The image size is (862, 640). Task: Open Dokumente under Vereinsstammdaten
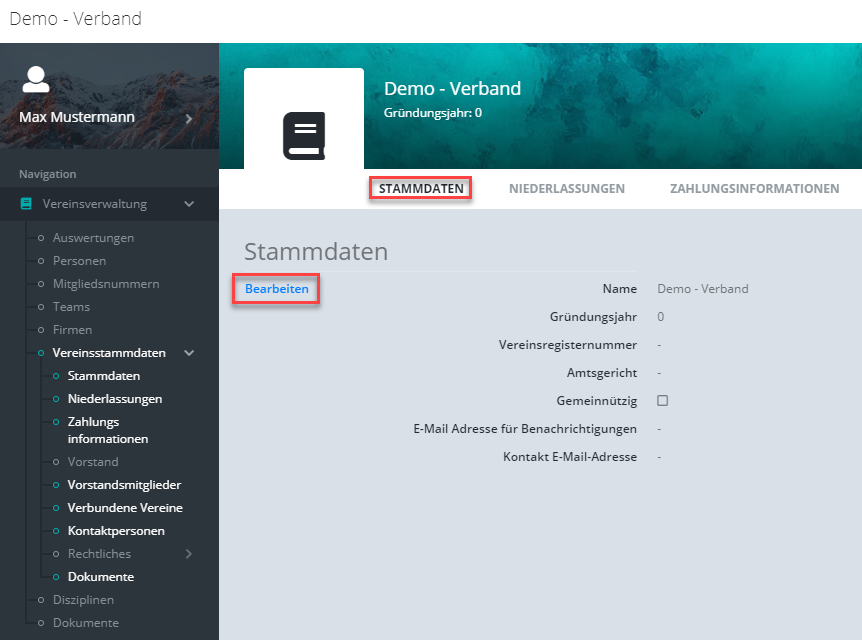[x=101, y=577]
